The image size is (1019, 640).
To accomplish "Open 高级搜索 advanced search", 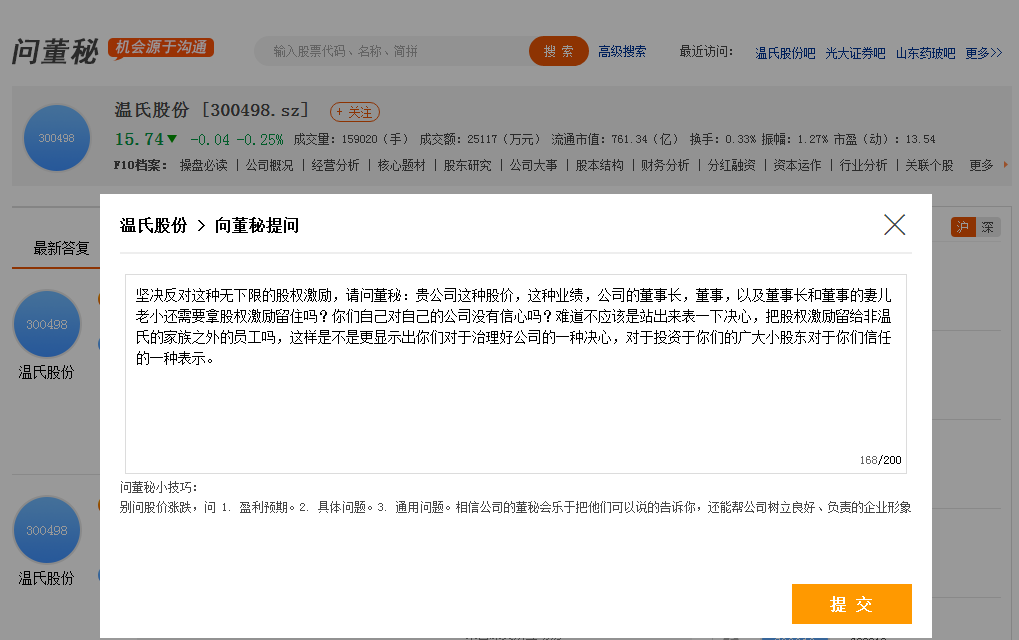I will point(622,51).
